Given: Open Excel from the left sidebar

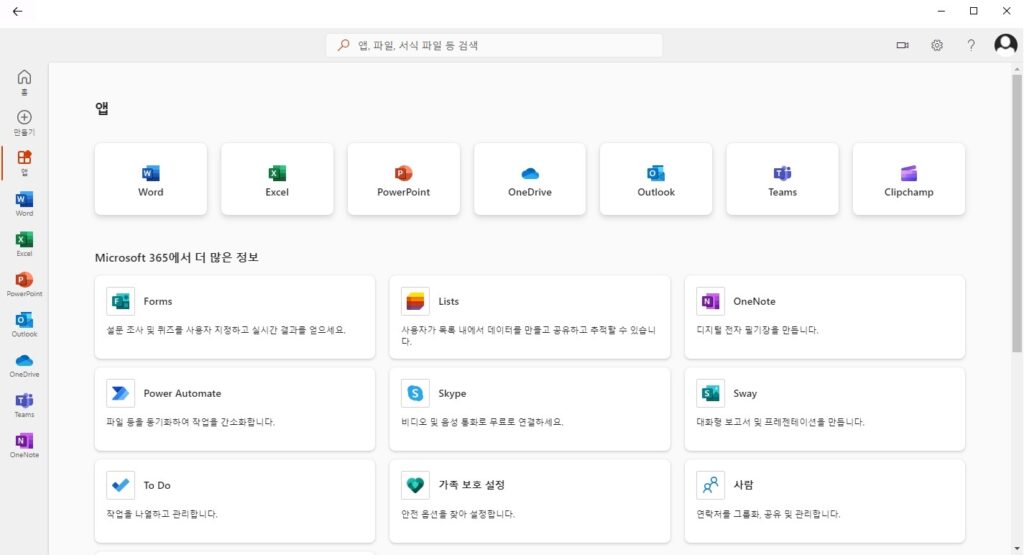Looking at the screenshot, I should [24, 244].
